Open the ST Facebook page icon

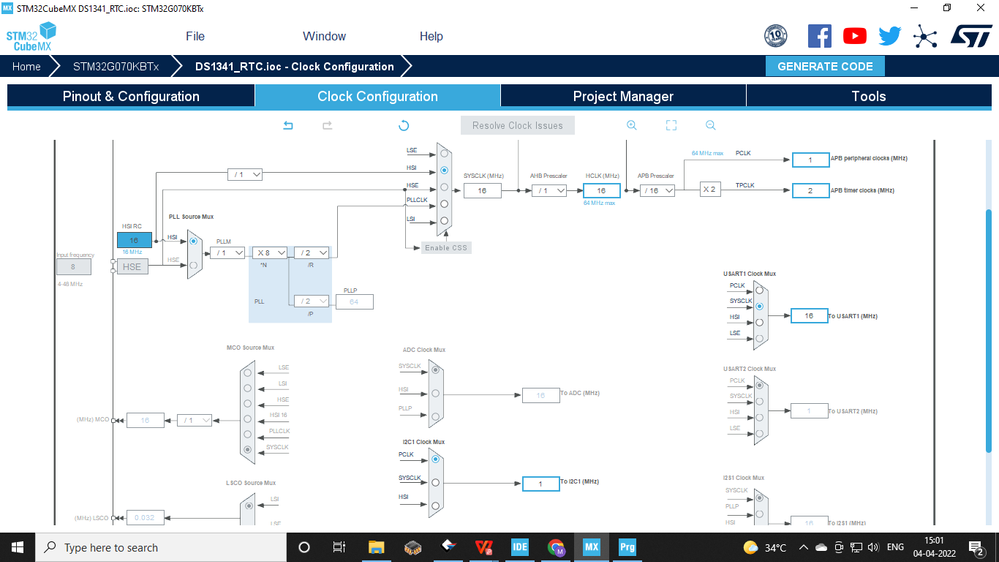point(819,36)
